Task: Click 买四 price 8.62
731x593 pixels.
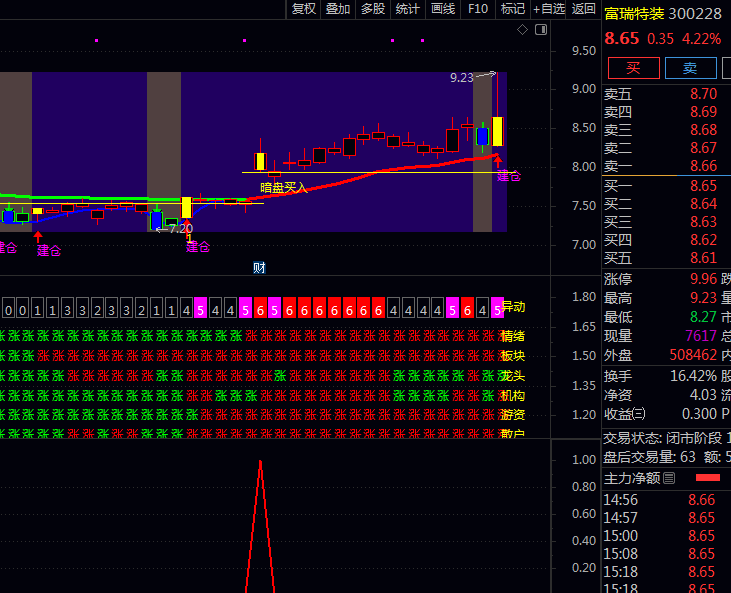Action: [x=703, y=240]
